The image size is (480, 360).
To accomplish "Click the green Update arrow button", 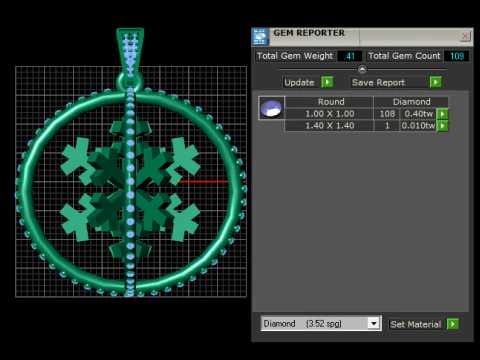I will tap(327, 82).
